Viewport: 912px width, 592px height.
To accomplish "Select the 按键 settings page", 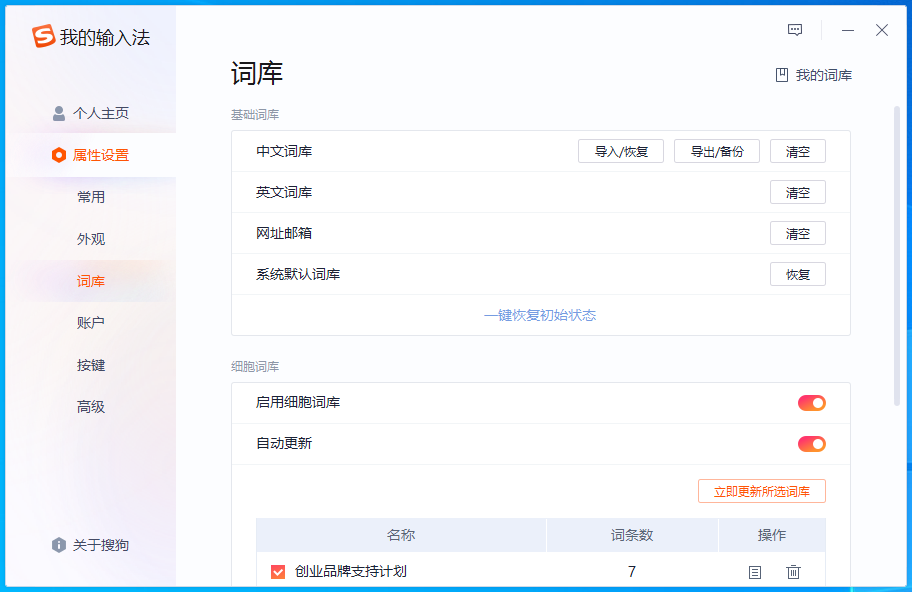I will (x=91, y=365).
